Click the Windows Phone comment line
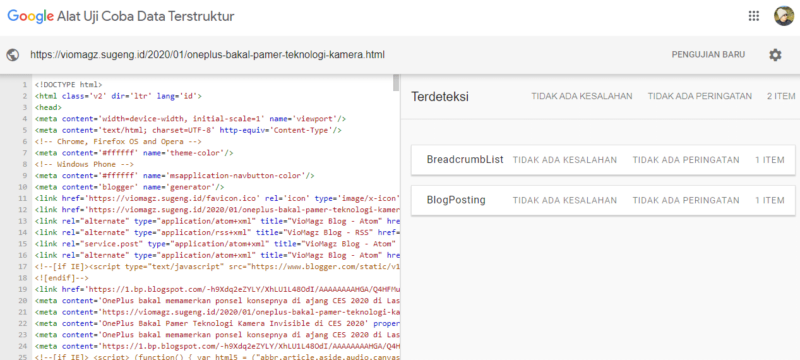Image resolution: width=800 pixels, height=360 pixels. (84, 164)
